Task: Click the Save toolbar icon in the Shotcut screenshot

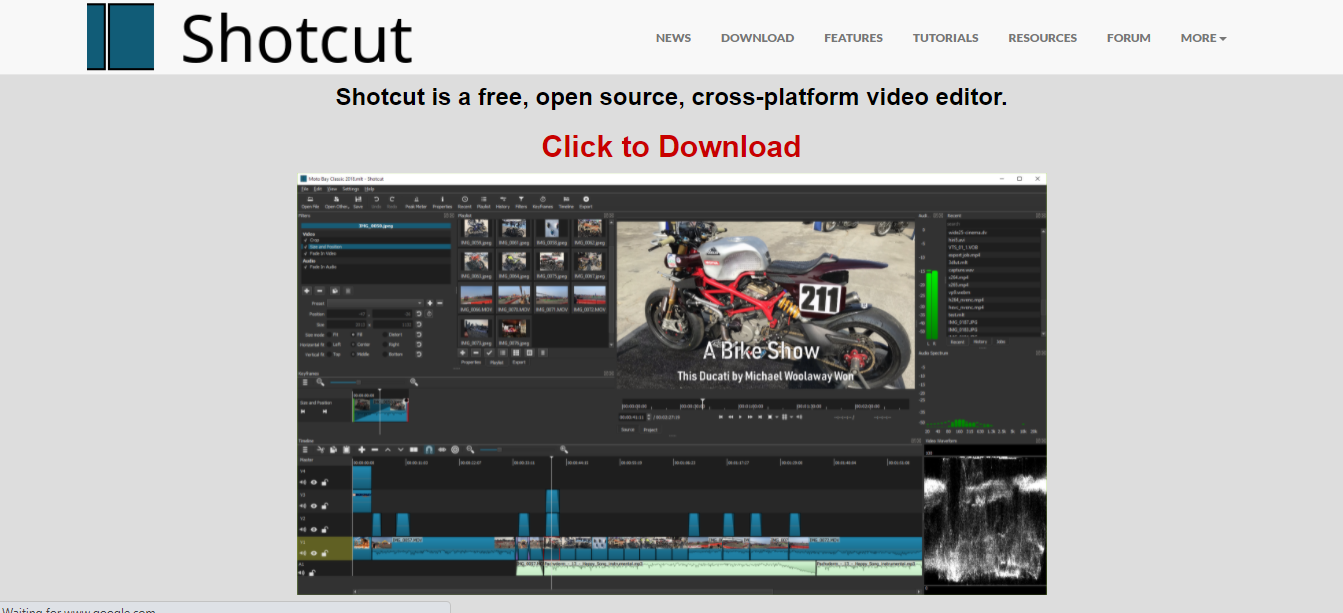Action: tap(358, 202)
